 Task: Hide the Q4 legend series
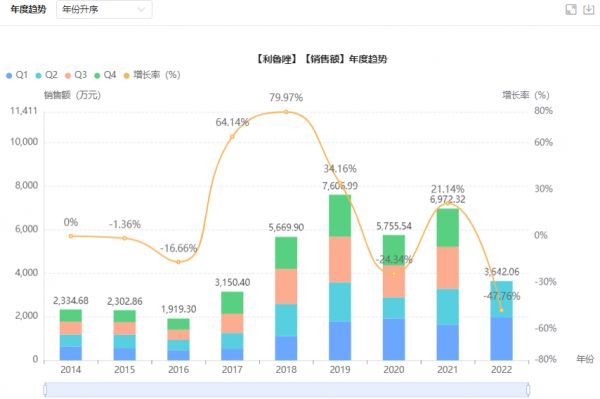(x=105, y=75)
